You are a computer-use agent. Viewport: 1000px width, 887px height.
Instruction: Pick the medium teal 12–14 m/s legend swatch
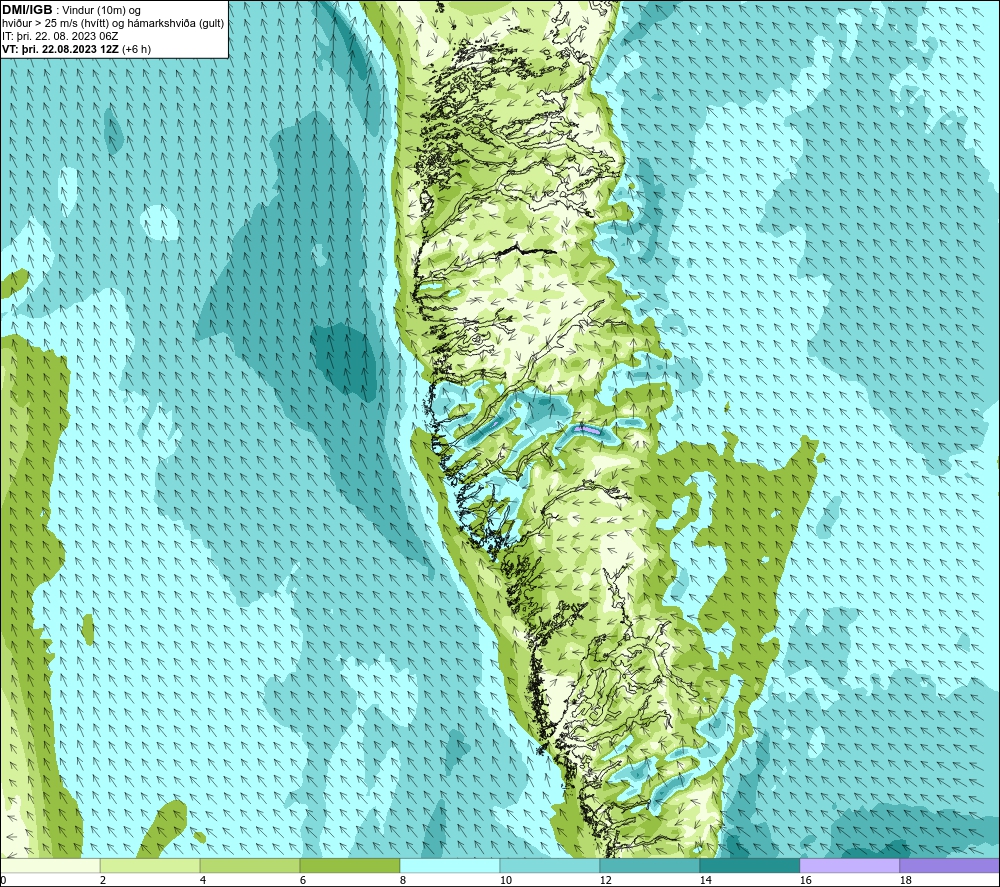point(649,865)
